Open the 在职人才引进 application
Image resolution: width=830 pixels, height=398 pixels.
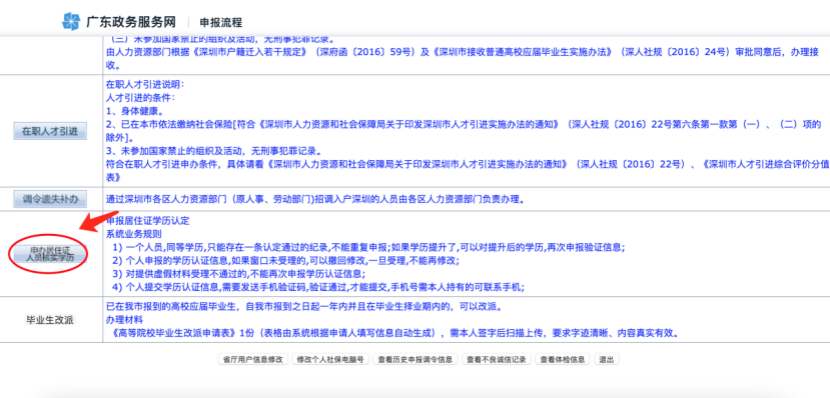[x=50, y=131]
